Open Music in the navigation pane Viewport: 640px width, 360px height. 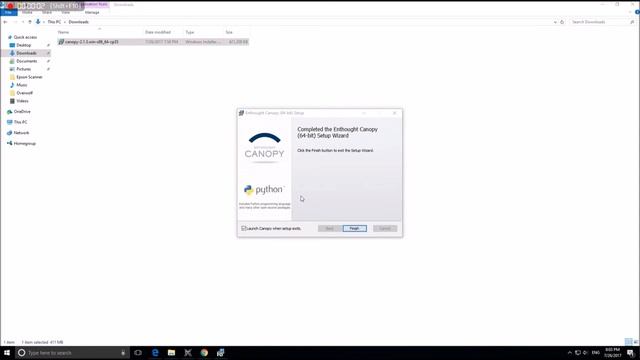(22, 85)
